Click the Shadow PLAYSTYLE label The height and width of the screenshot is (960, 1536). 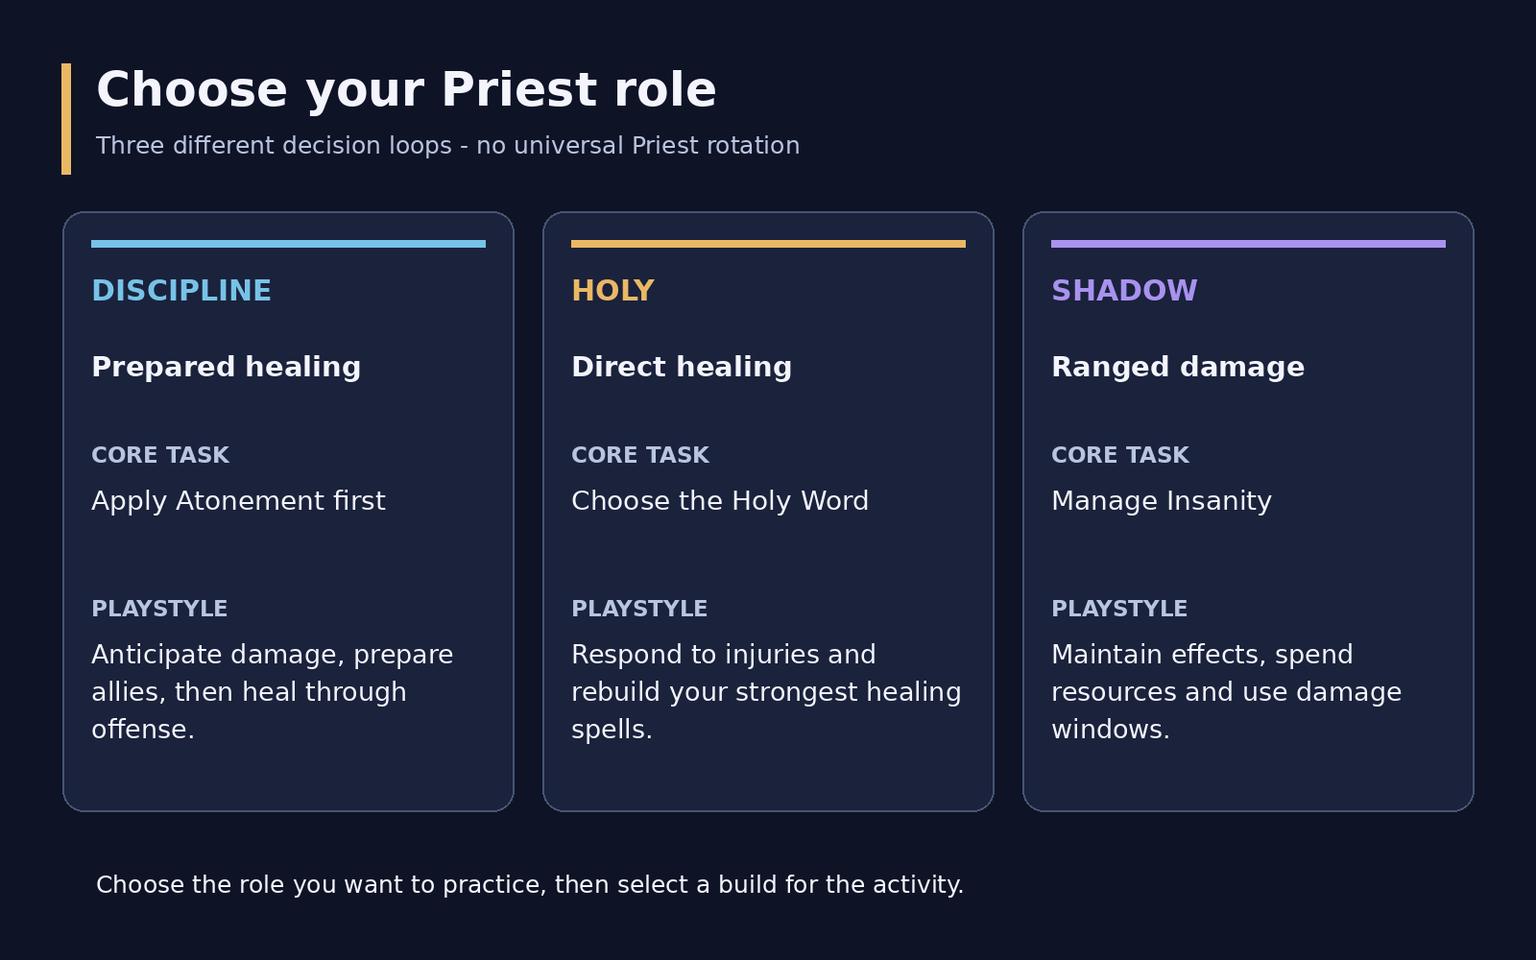(x=1119, y=609)
